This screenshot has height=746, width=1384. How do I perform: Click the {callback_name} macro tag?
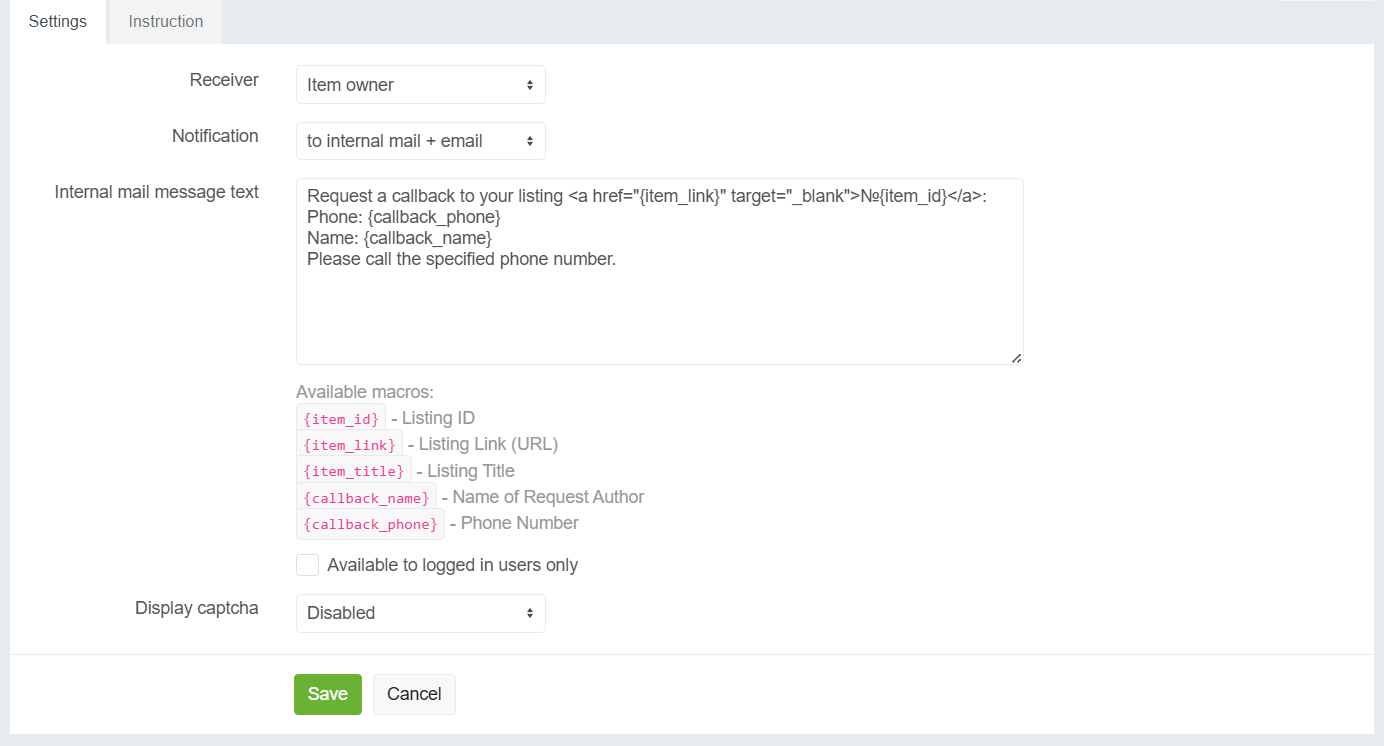[x=366, y=498]
